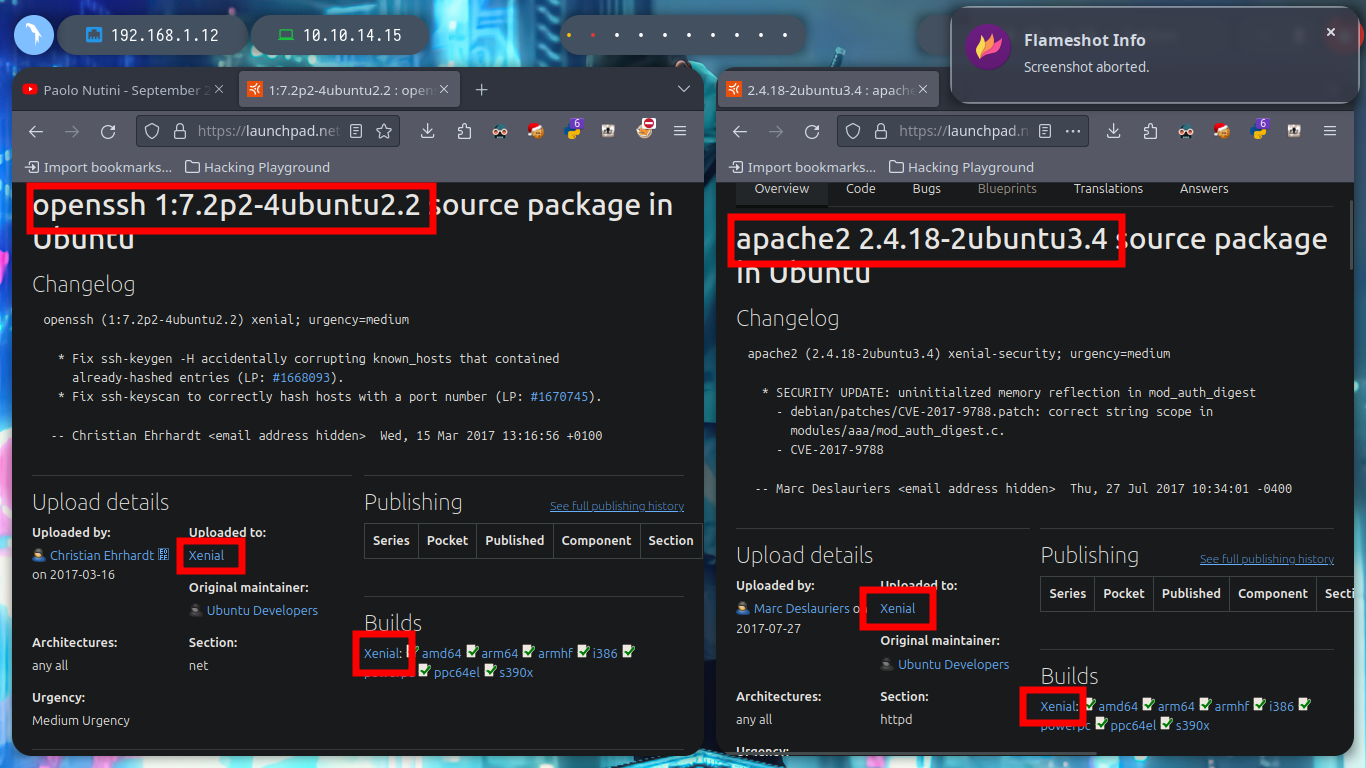The width and height of the screenshot is (1366, 768).
Task: Open the Bugs tab on apache2 page
Action: (x=927, y=189)
